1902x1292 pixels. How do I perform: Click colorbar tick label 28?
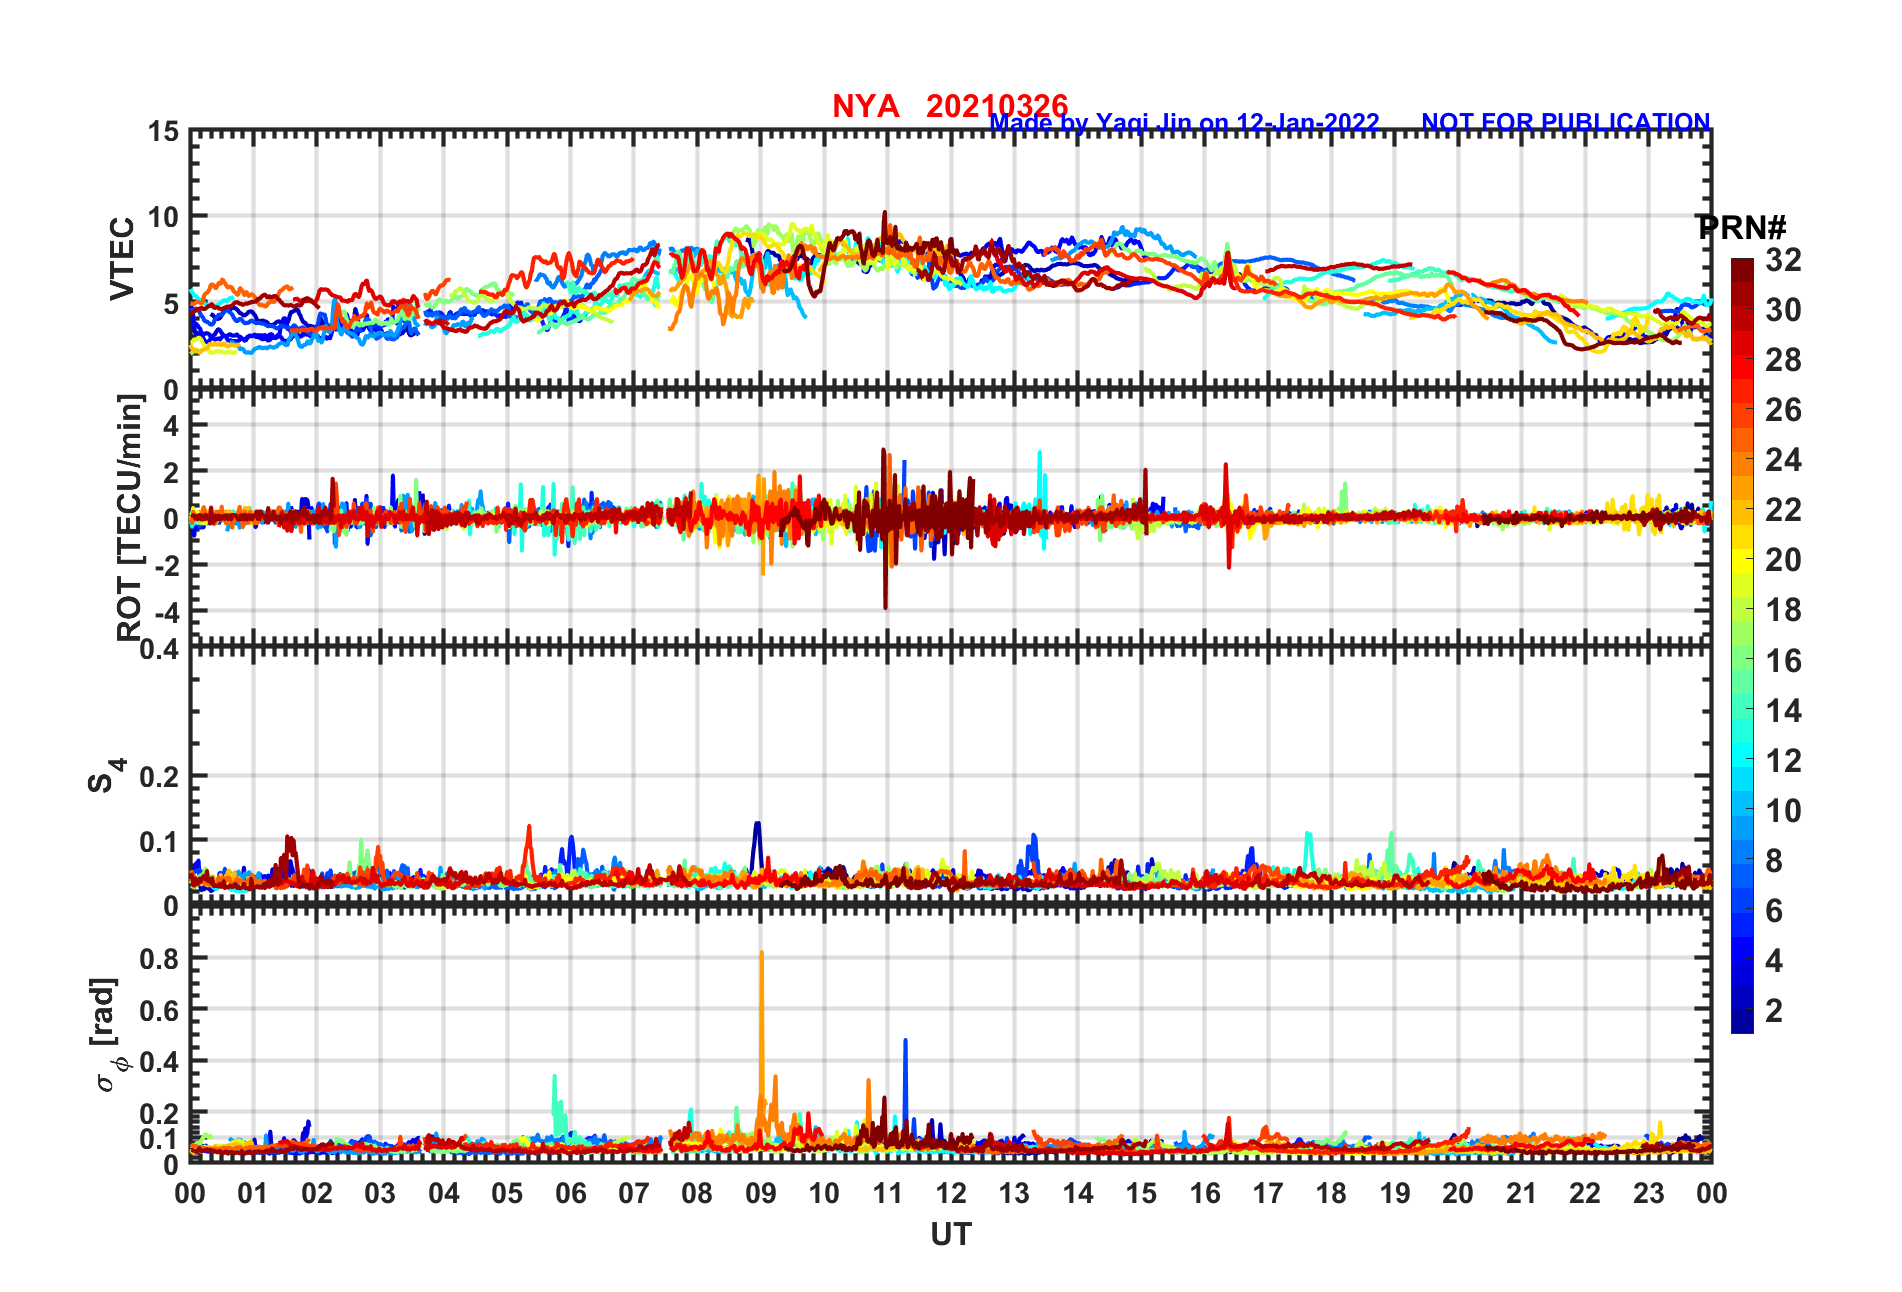point(1783,360)
